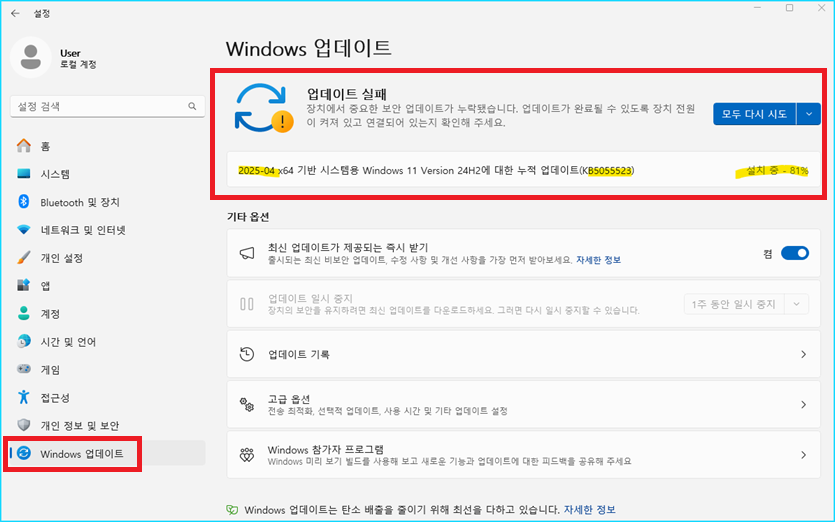Open 자세한 정보 link under latest updates
Screen dimensions: 835x522
[599, 260]
